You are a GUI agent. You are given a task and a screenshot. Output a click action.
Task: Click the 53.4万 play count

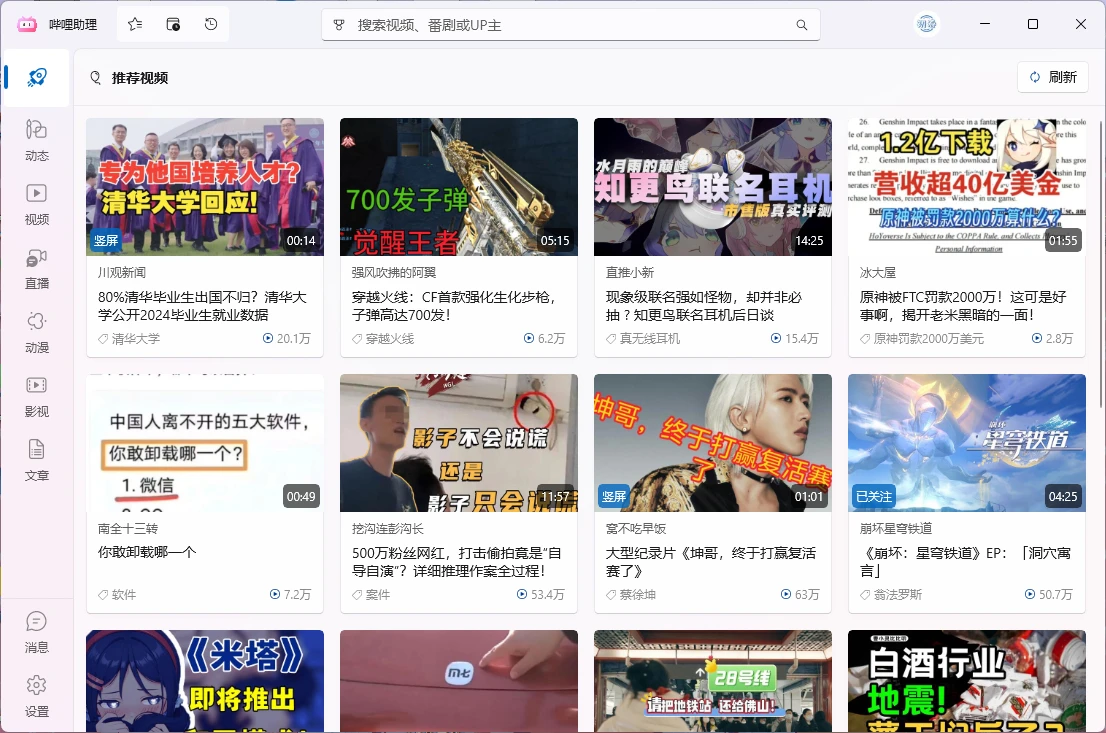point(541,595)
